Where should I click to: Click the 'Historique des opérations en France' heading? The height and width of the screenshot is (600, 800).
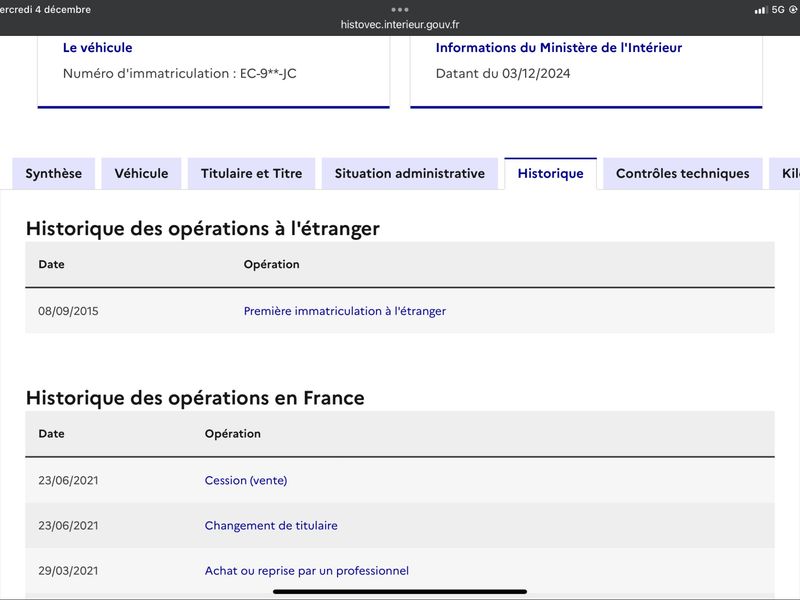[x=195, y=397]
